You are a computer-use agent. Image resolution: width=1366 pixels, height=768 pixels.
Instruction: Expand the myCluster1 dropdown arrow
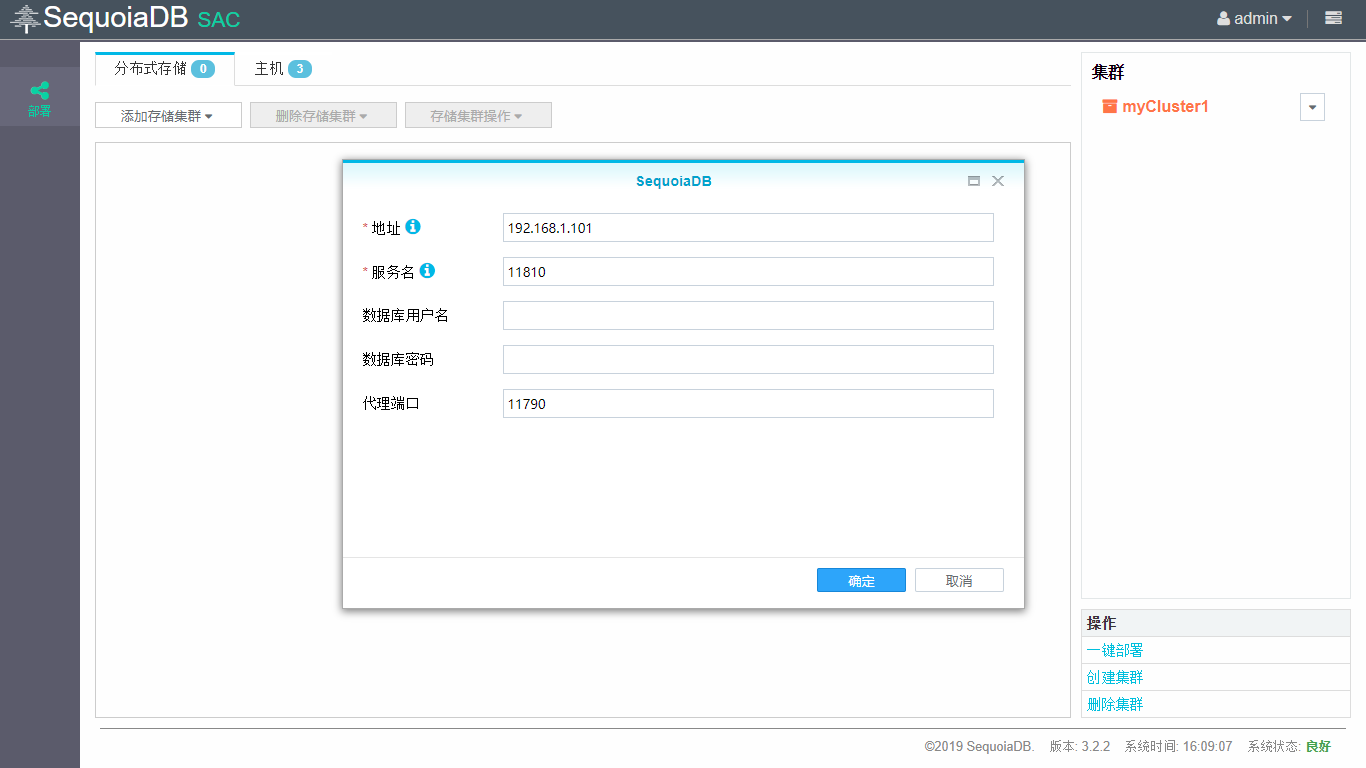(1312, 107)
